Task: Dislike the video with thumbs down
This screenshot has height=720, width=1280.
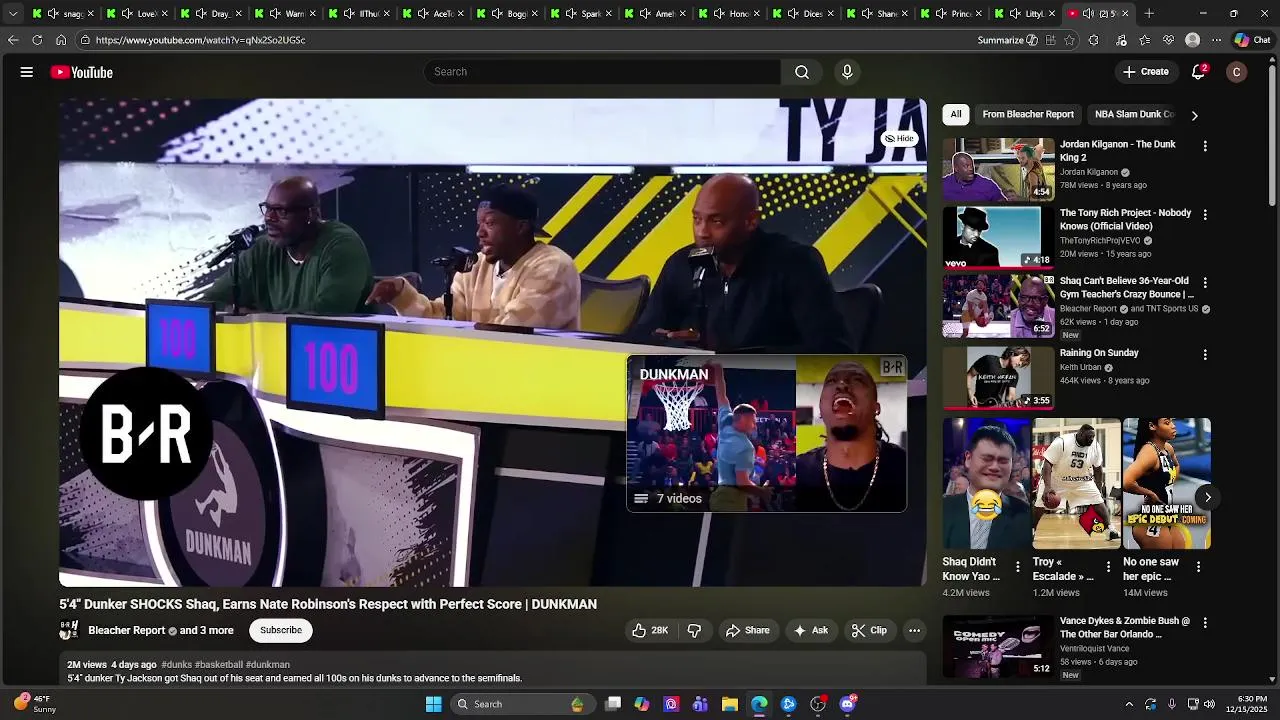Action: [694, 630]
